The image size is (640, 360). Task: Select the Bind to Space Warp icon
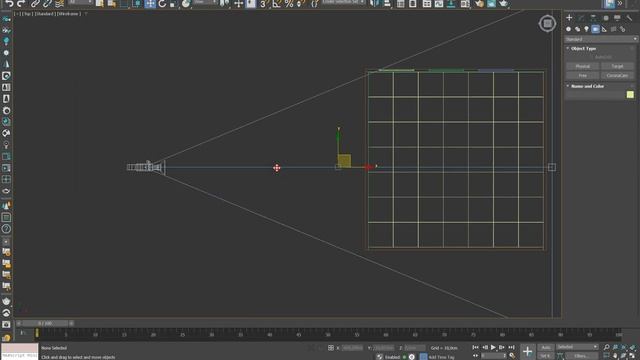pos(60,4)
